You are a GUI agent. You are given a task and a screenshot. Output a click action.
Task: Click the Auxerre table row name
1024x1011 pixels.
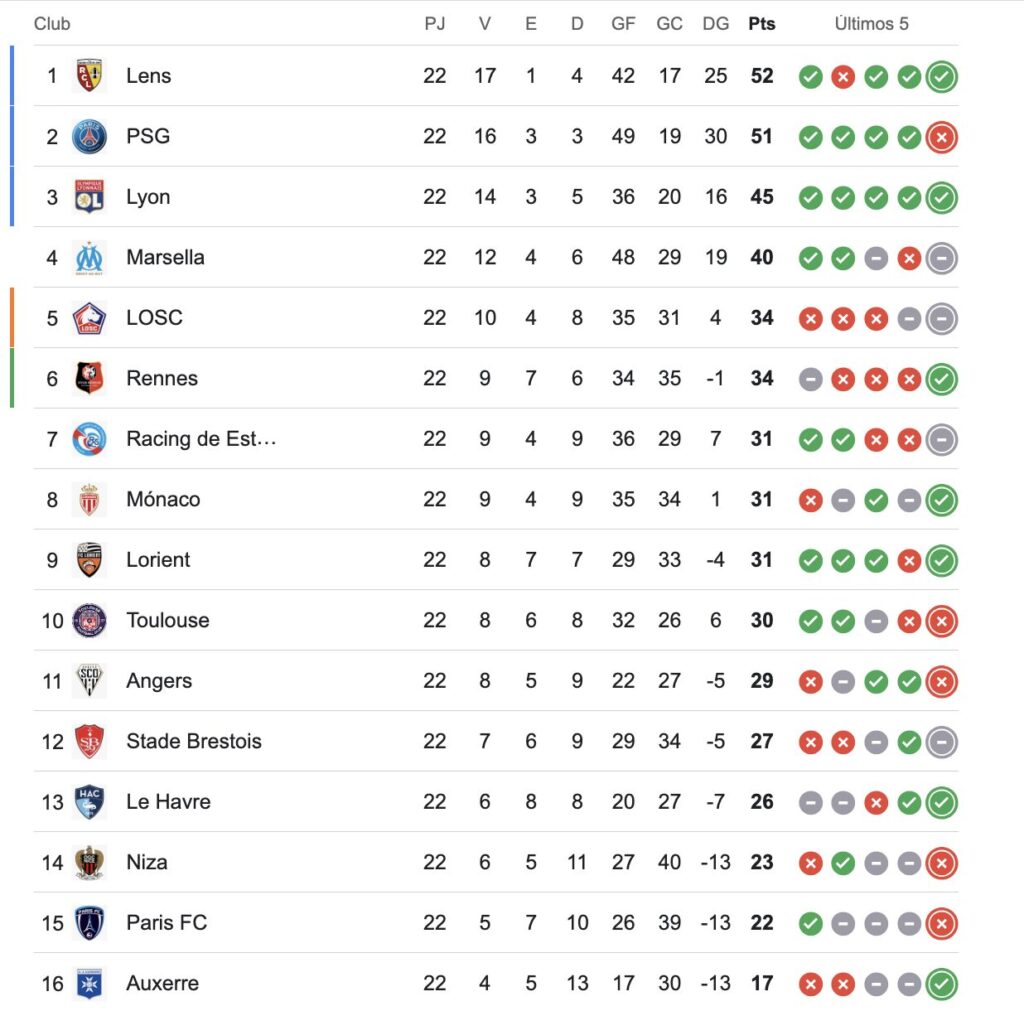point(162,983)
